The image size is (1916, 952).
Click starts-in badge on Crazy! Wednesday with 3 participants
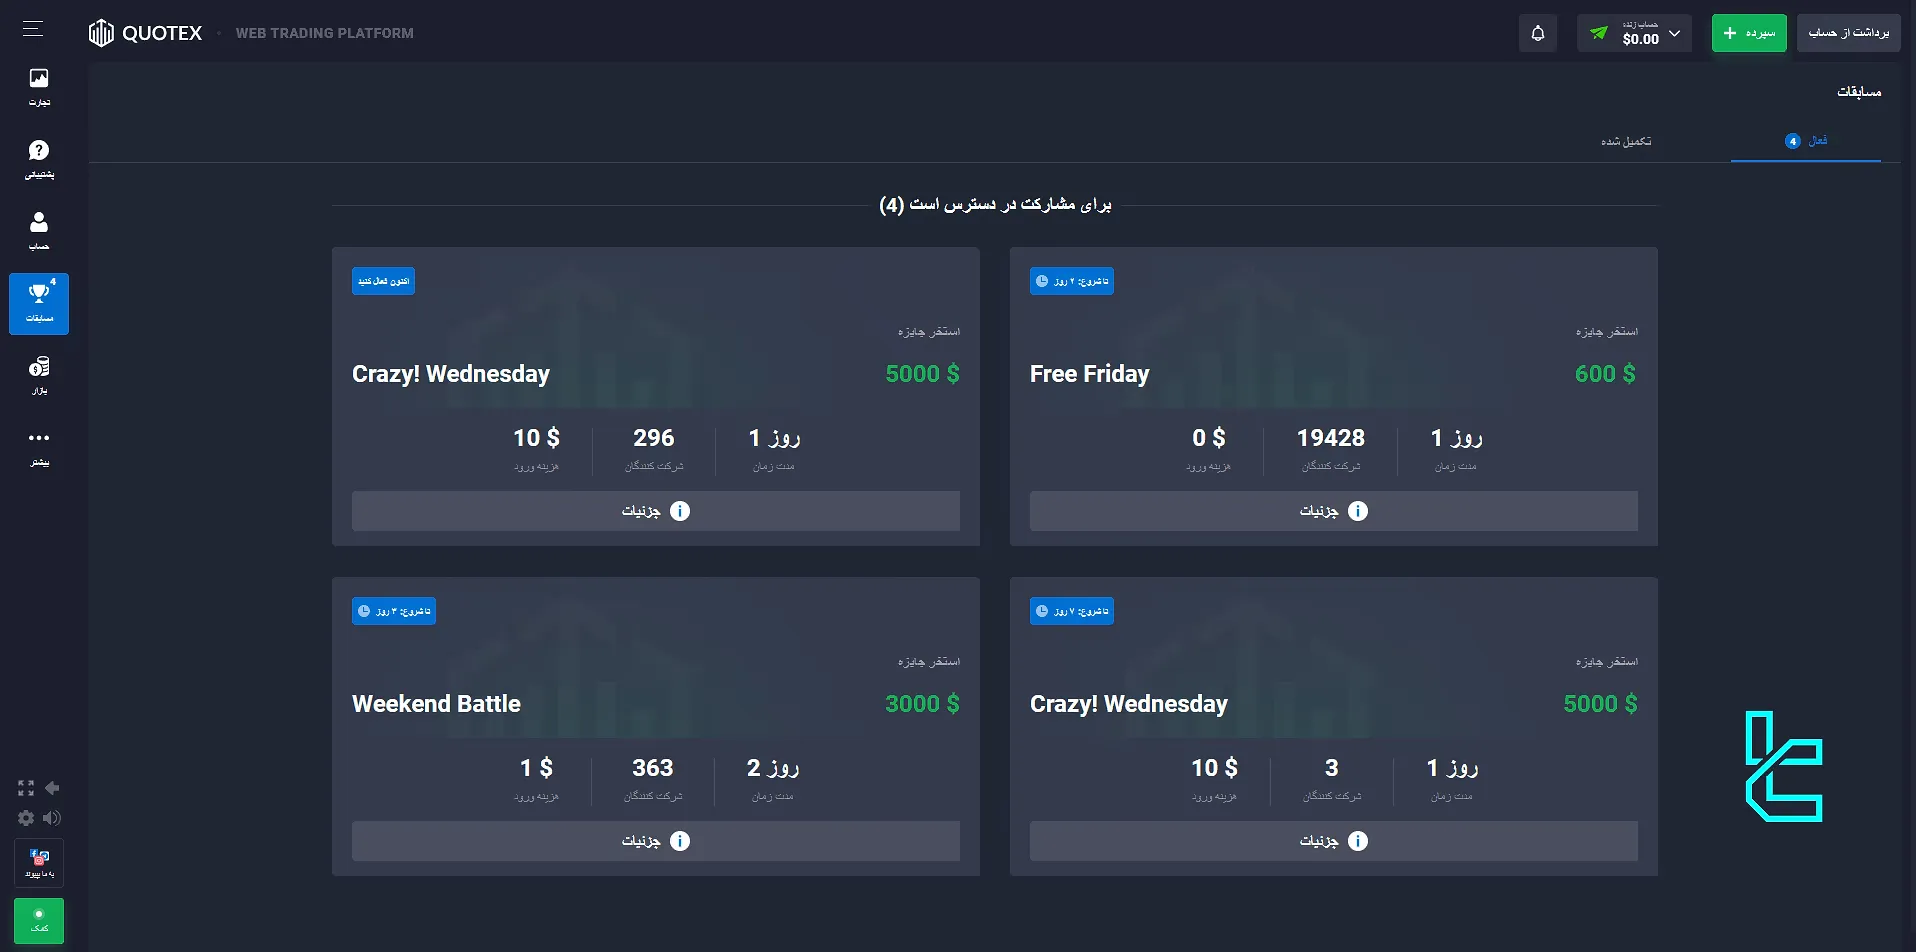[1072, 611]
